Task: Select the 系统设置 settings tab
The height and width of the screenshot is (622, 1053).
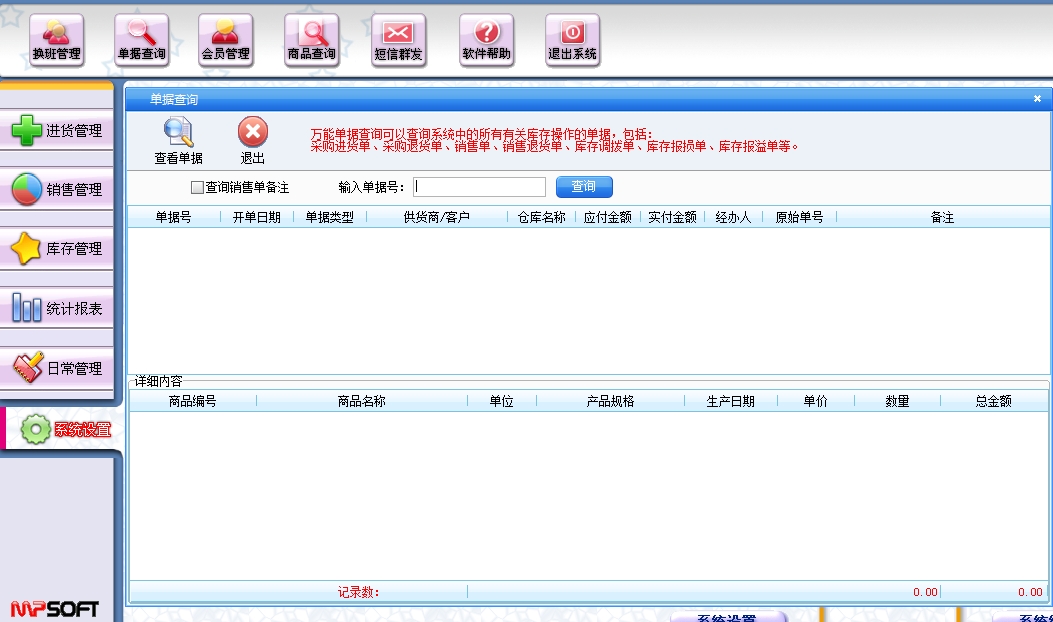Action: (x=64, y=430)
